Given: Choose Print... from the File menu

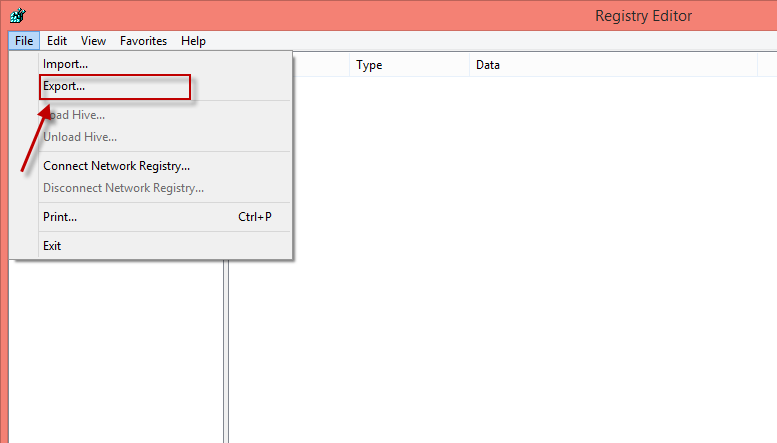Looking at the screenshot, I should (x=60, y=217).
